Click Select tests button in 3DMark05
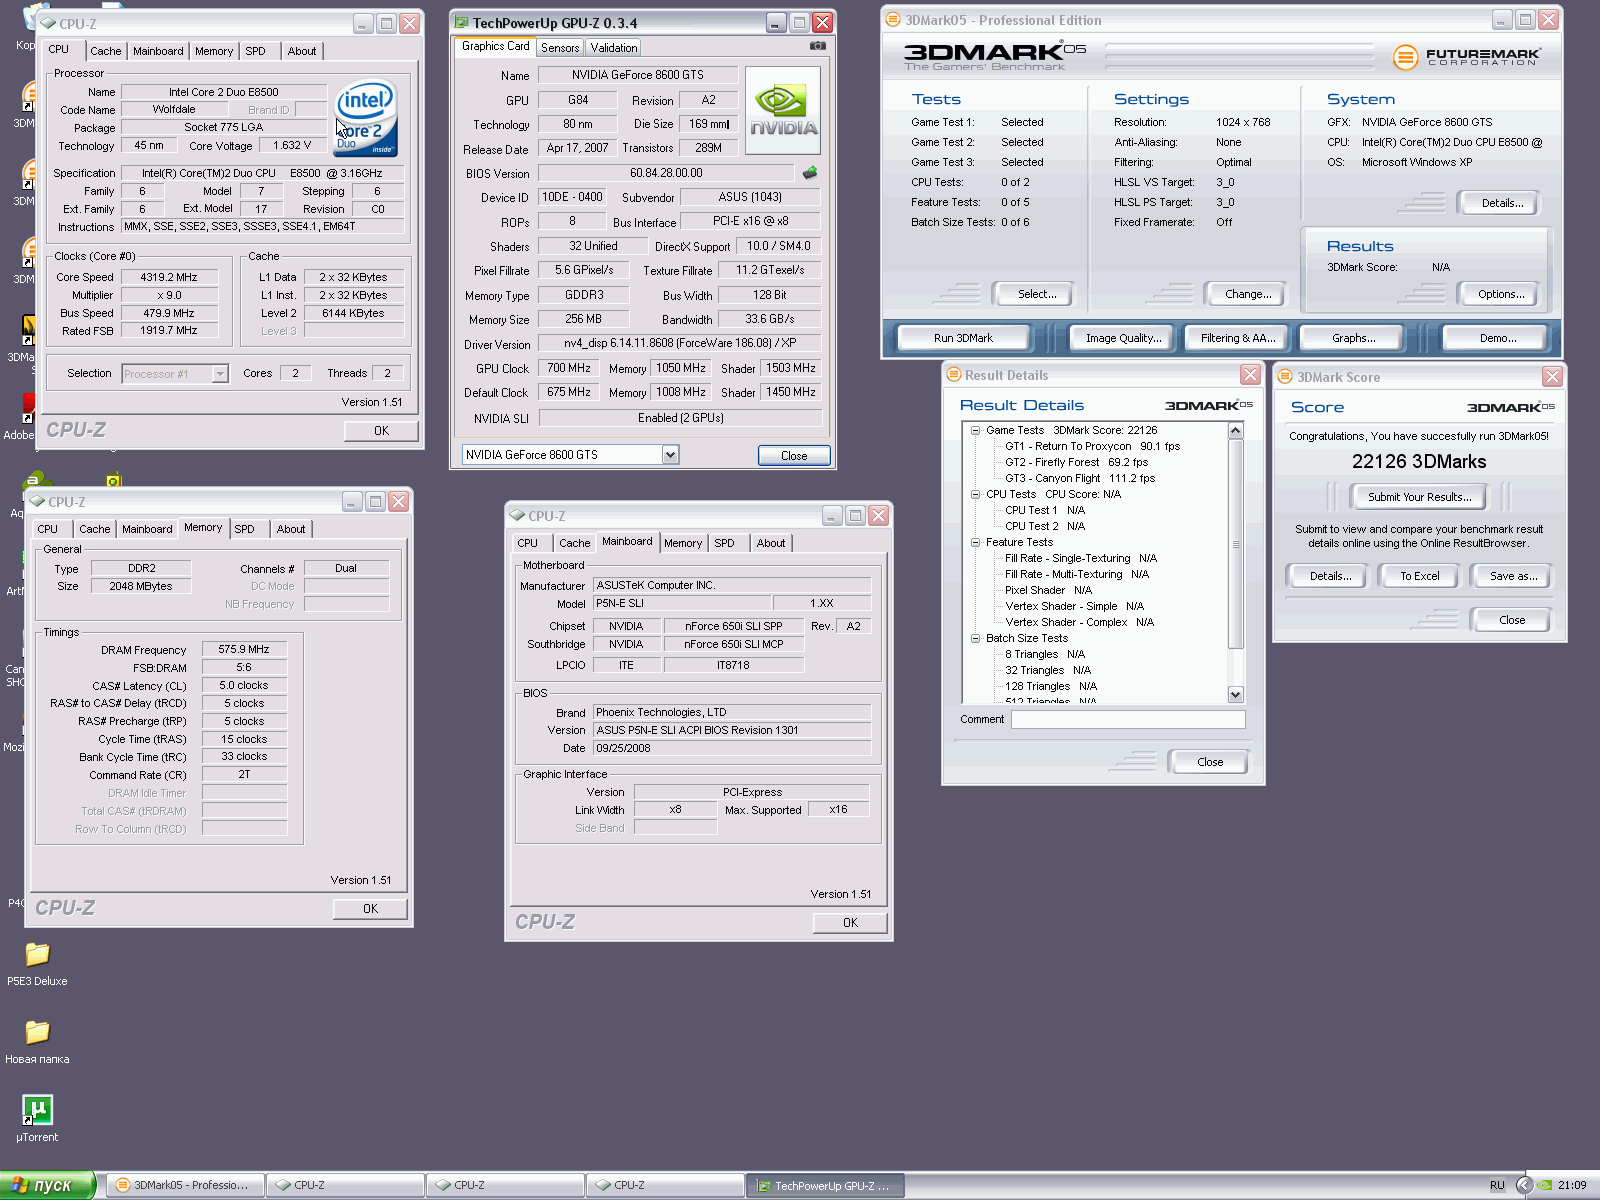The width and height of the screenshot is (1600, 1200). [x=1036, y=294]
